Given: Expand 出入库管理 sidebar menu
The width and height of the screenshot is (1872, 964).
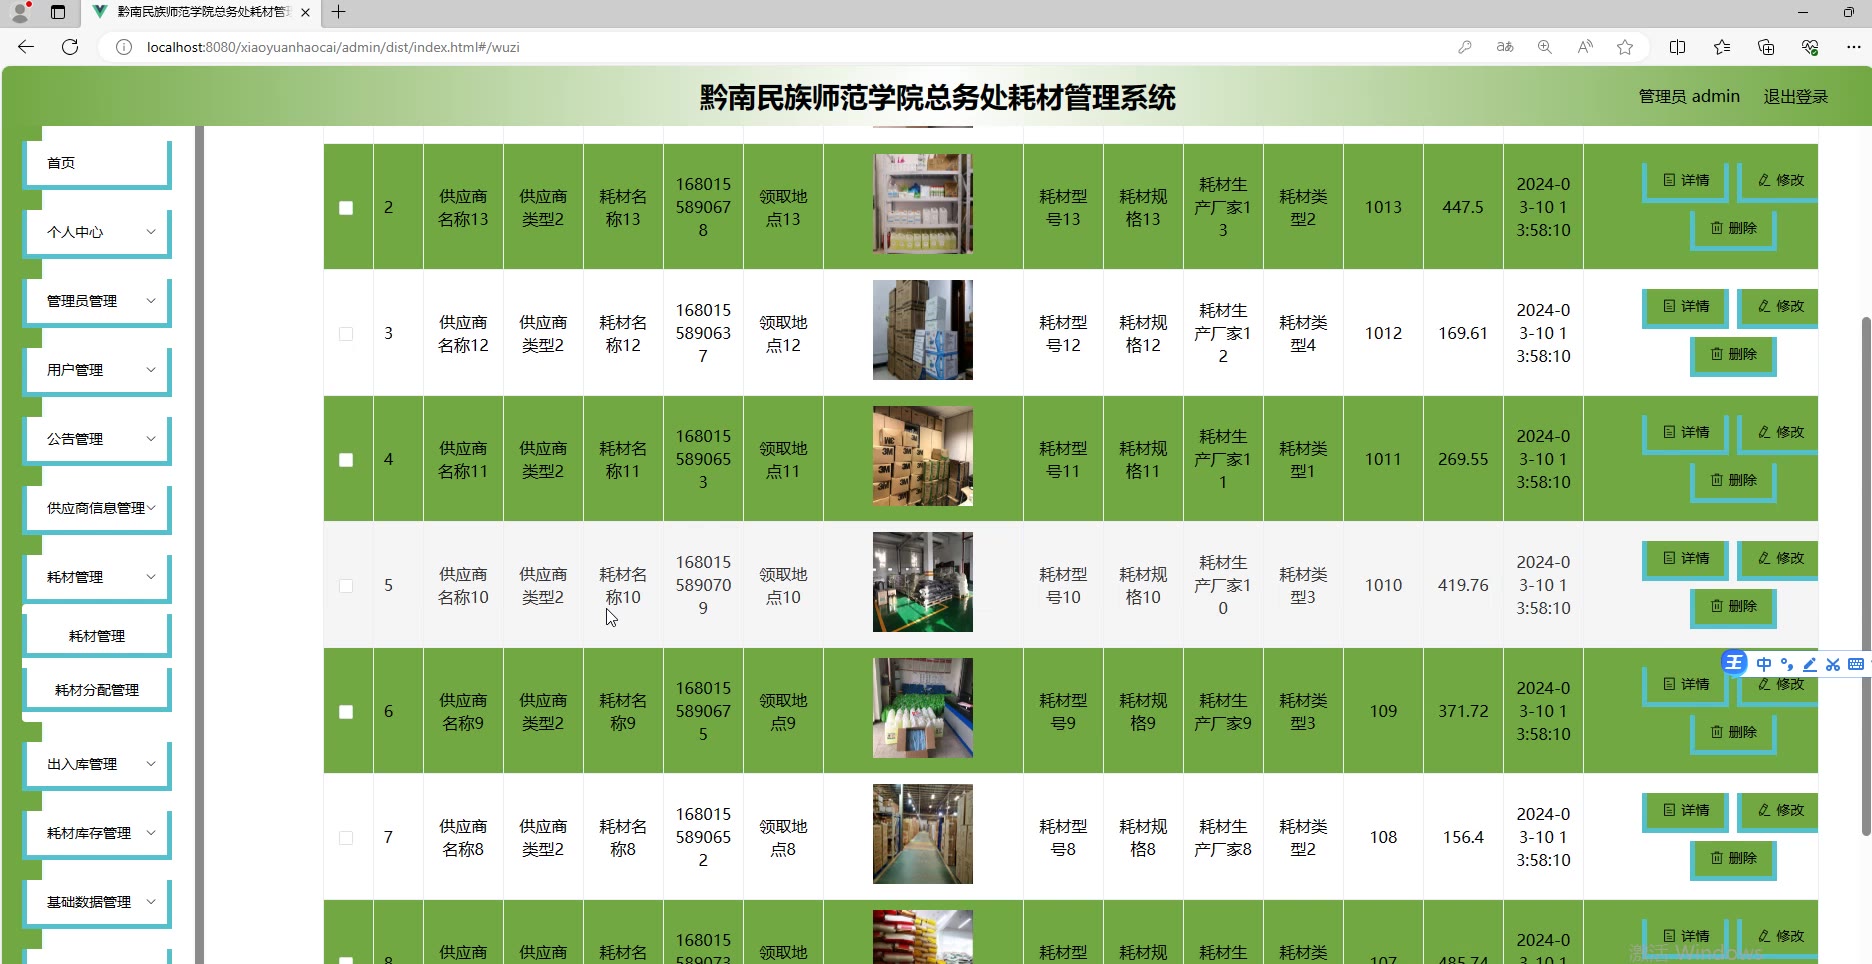Looking at the screenshot, I should 97,764.
